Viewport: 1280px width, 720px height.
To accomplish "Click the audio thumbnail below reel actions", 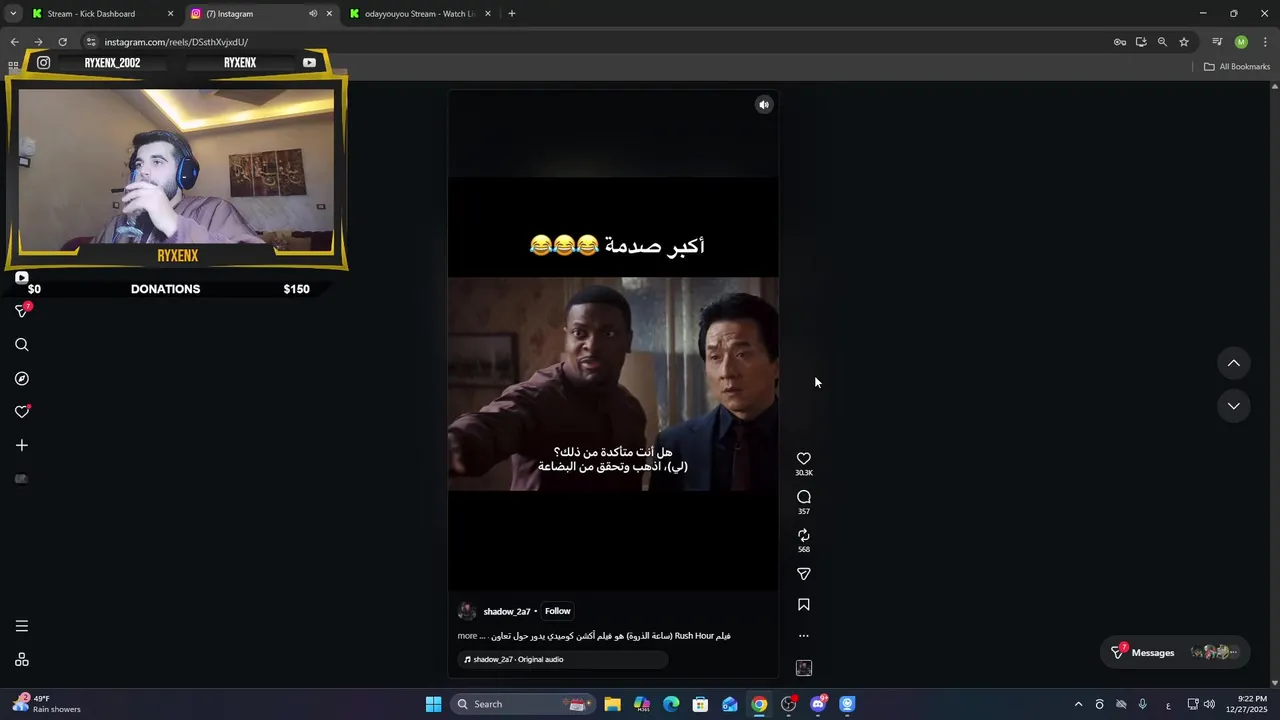I will [804, 668].
